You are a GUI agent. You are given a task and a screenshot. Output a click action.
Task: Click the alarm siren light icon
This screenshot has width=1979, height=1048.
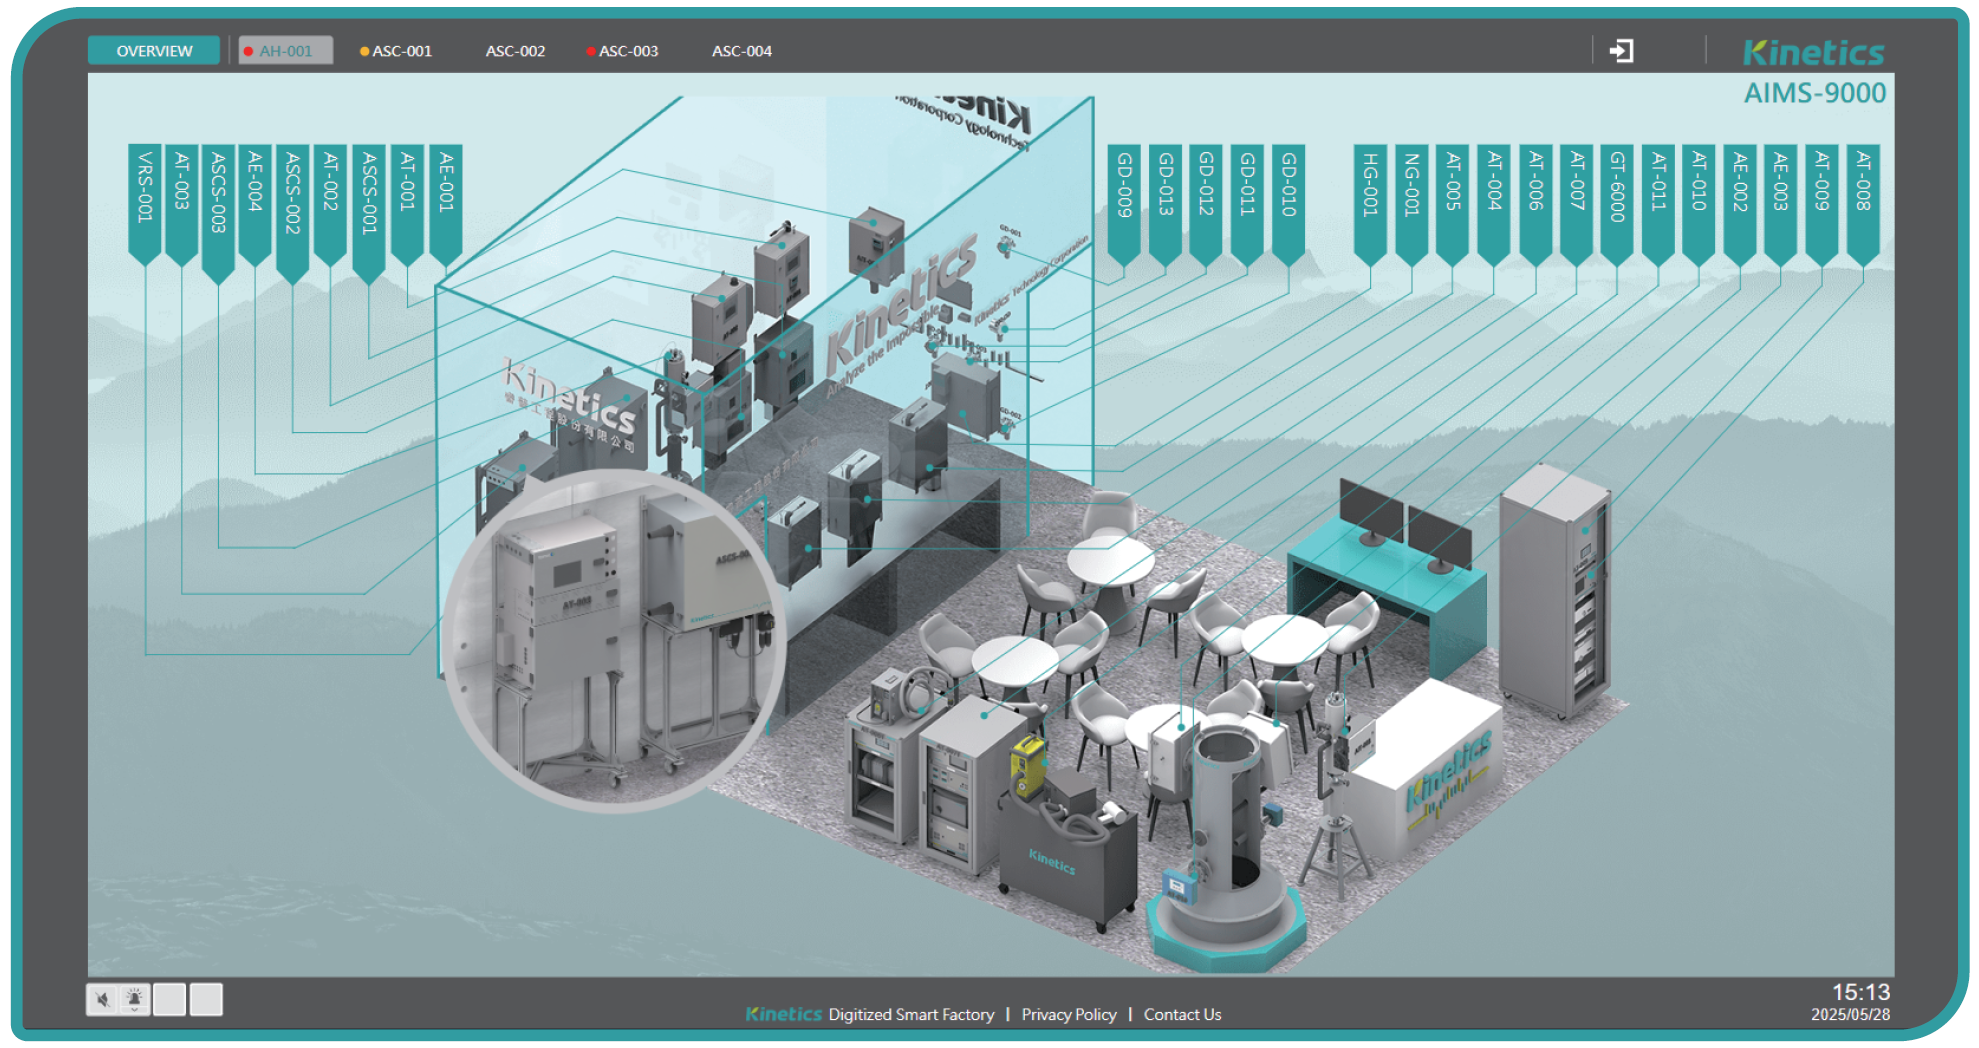pyautogui.click(x=134, y=996)
